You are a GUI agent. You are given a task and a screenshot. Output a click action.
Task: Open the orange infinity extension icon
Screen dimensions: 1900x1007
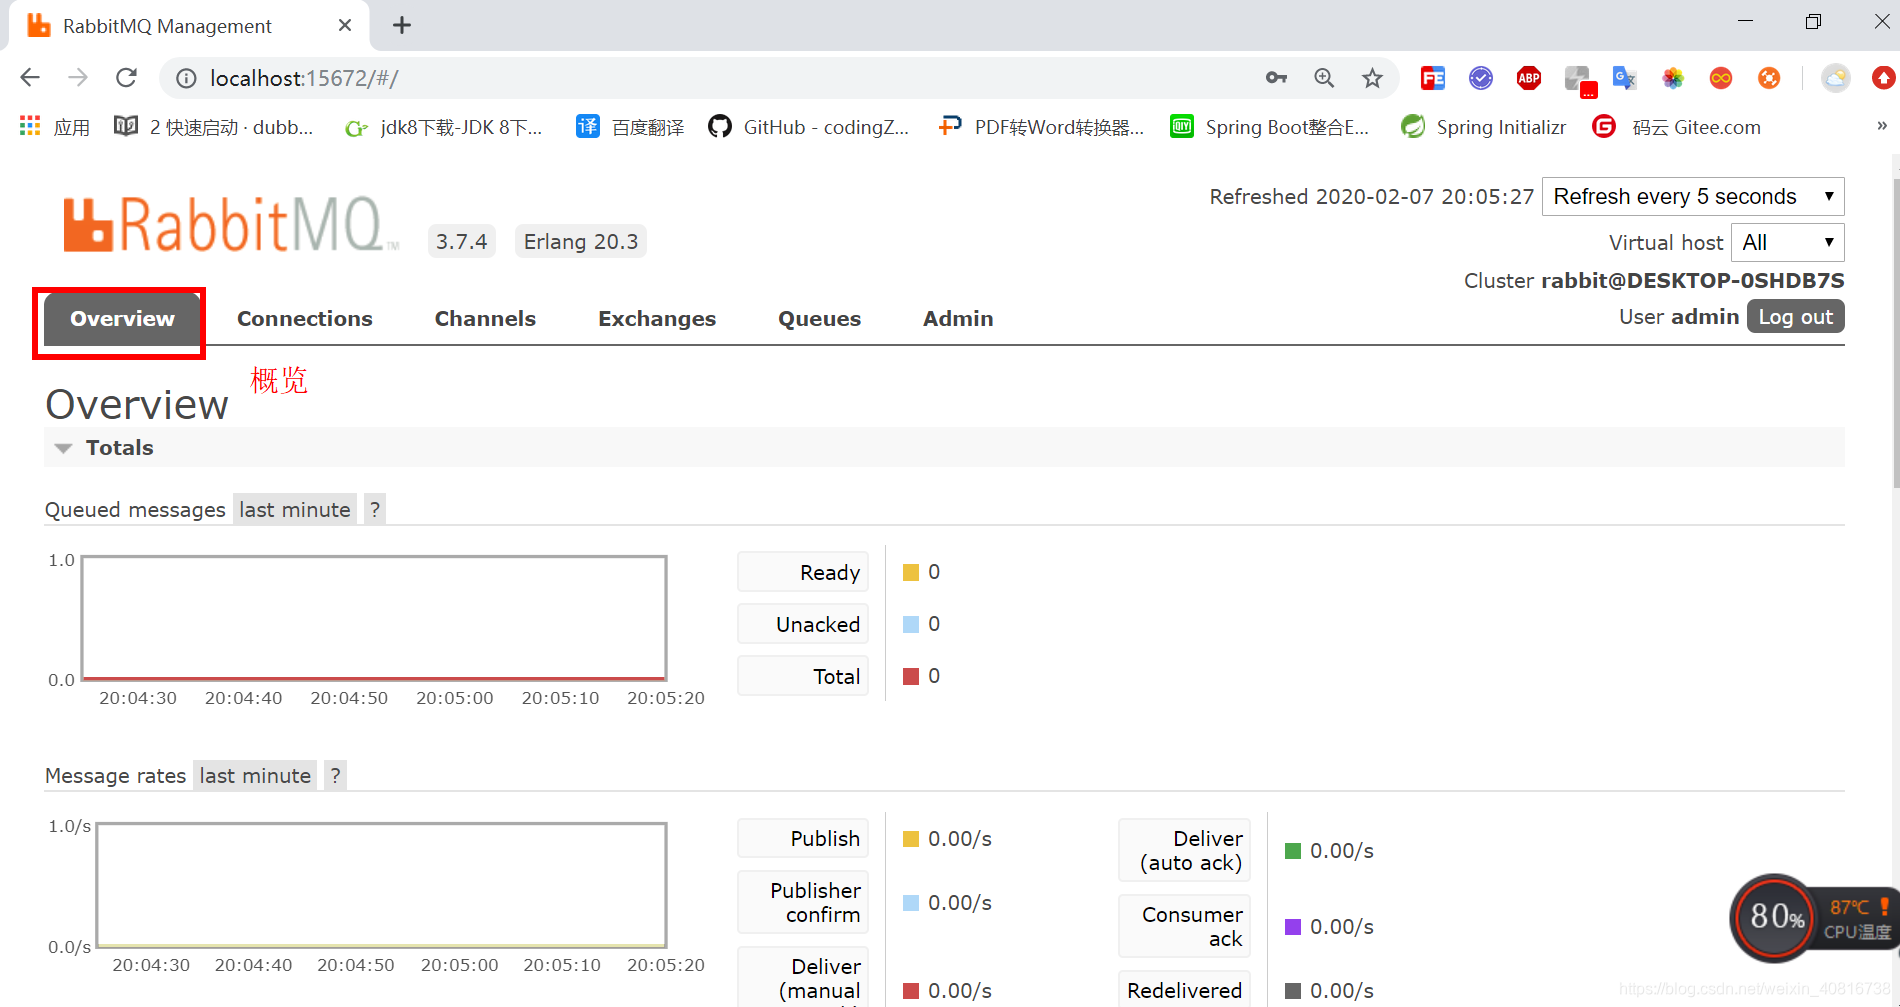(1721, 78)
